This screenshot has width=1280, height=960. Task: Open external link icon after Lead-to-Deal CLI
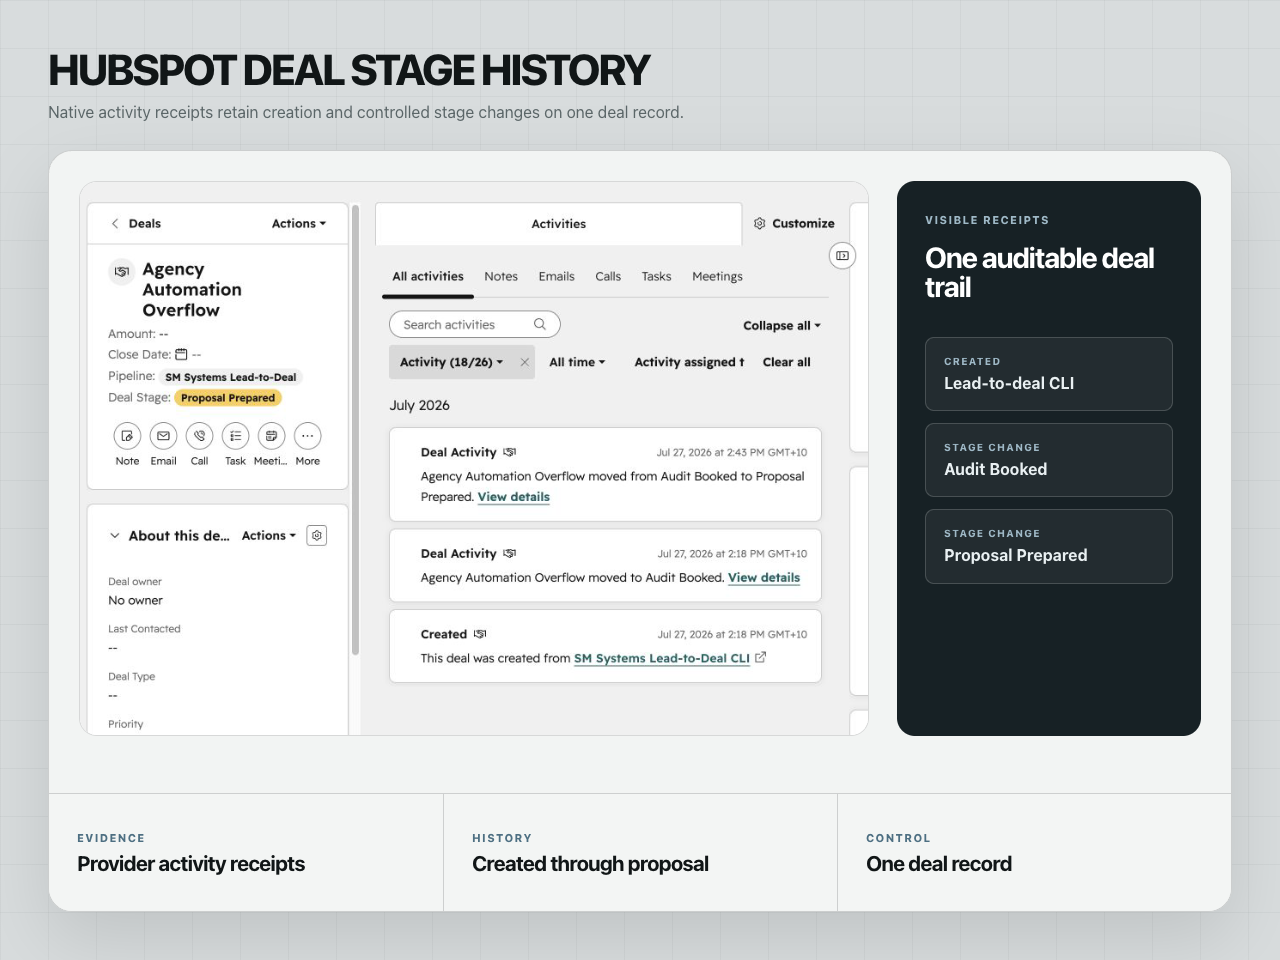(760, 657)
